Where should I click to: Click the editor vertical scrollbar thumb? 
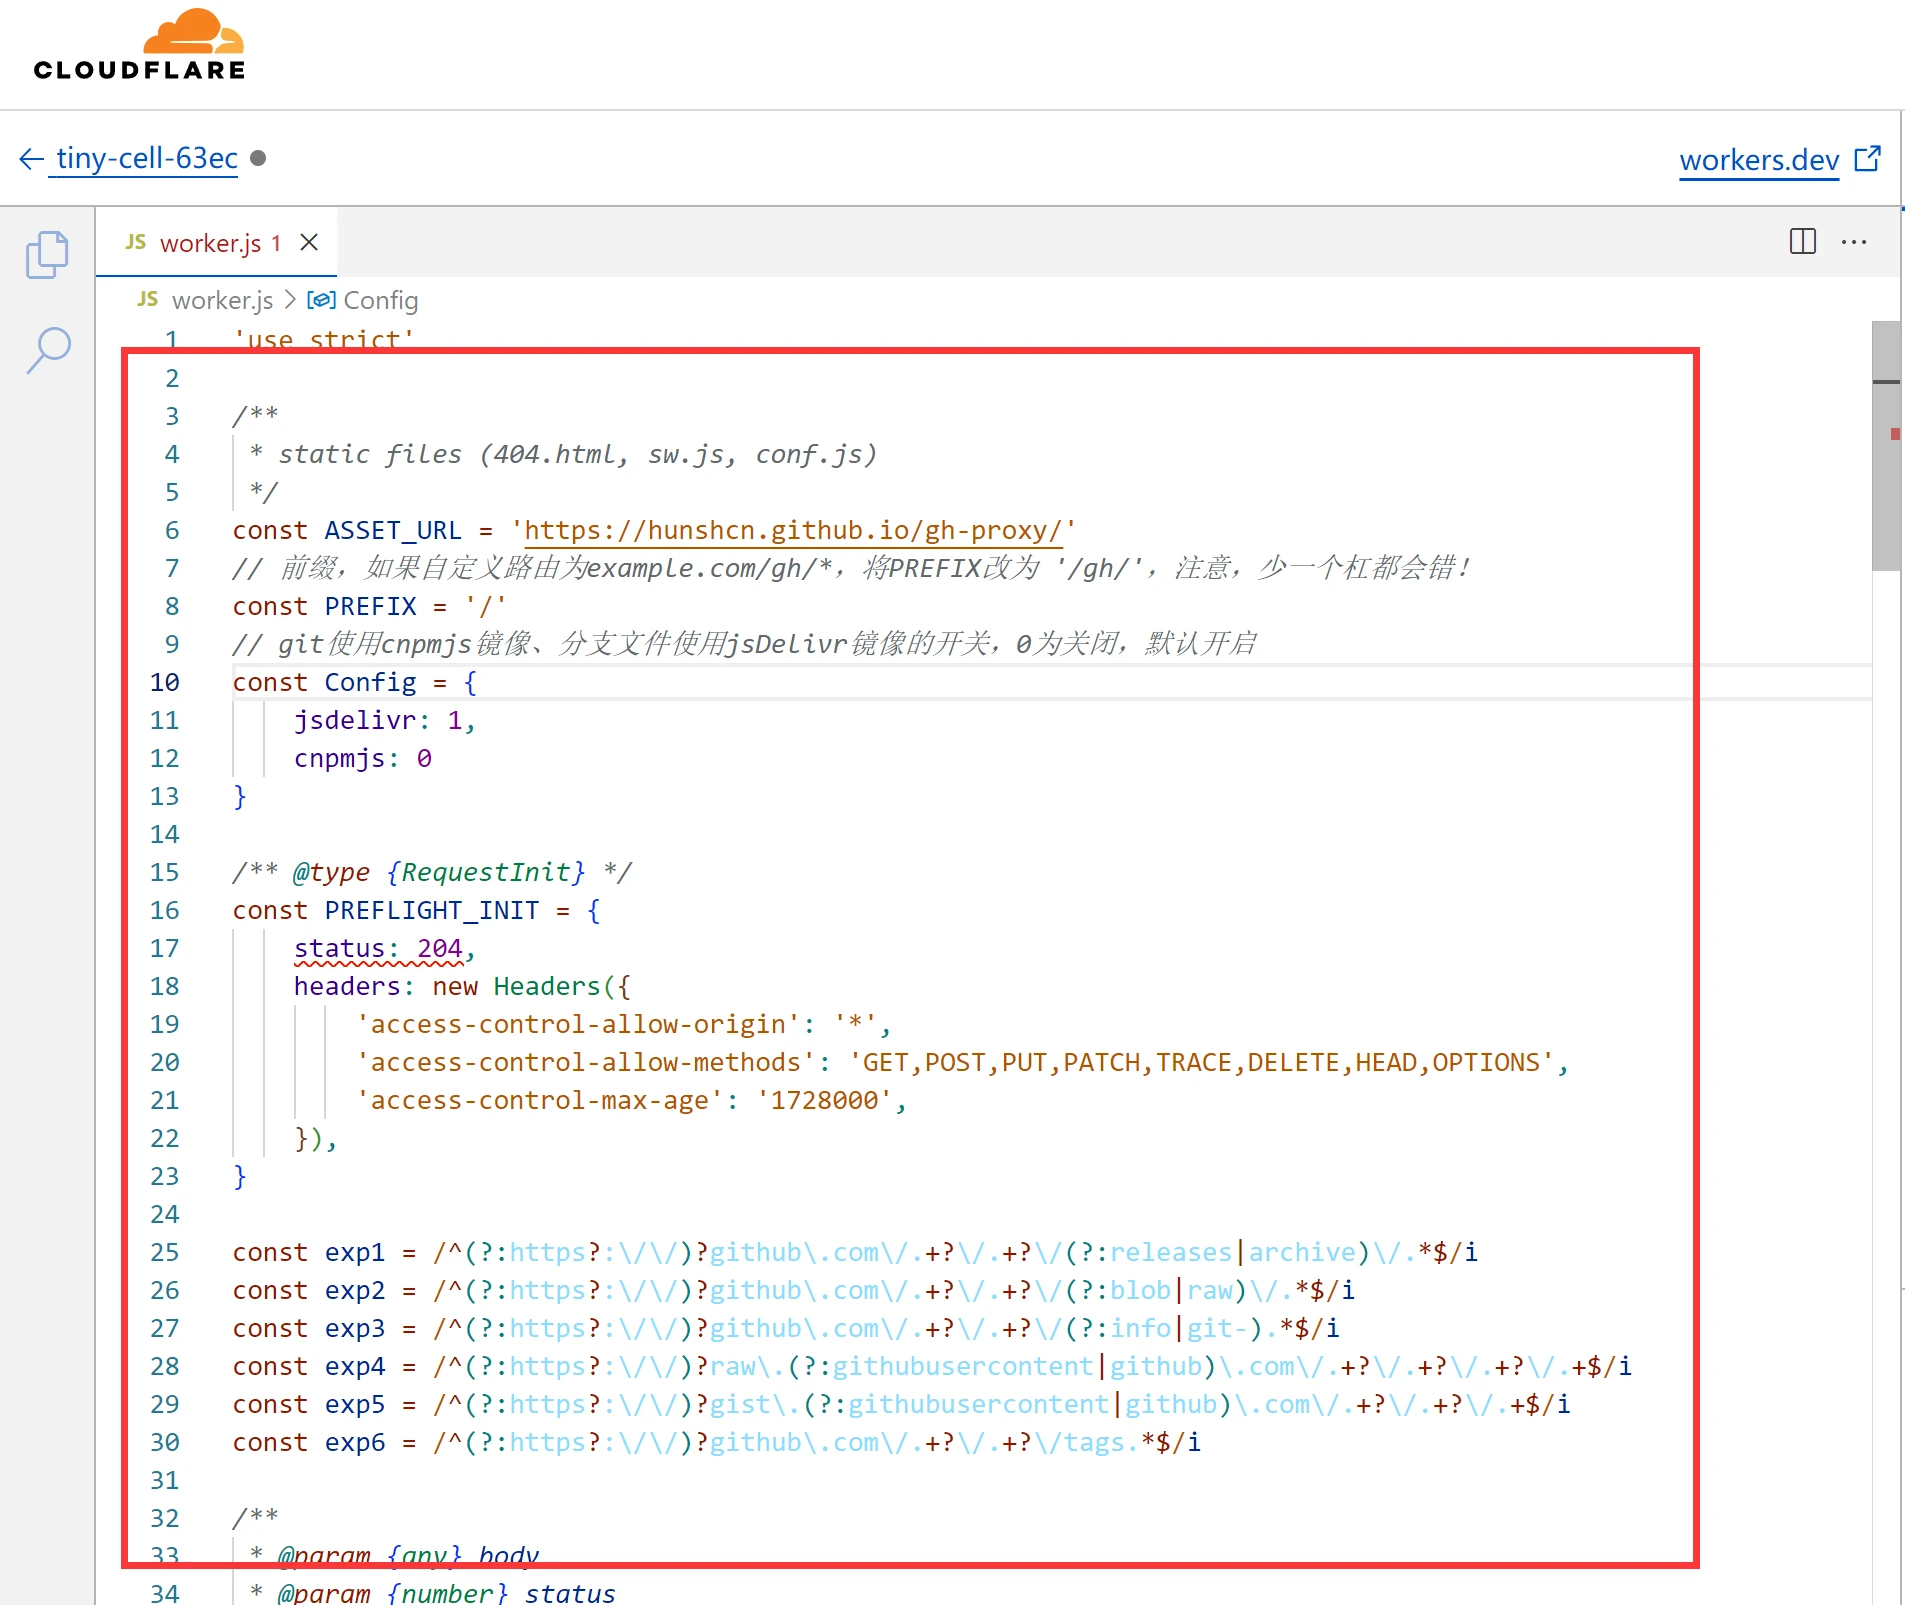[x=1886, y=446]
